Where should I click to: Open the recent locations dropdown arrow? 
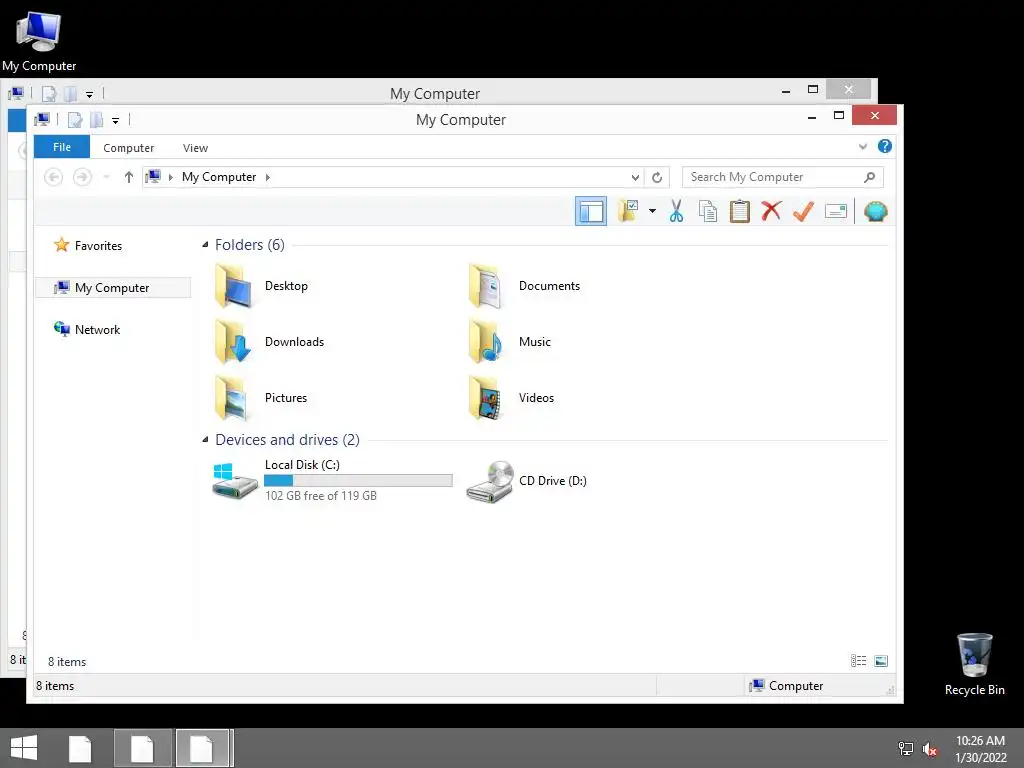click(x=106, y=177)
